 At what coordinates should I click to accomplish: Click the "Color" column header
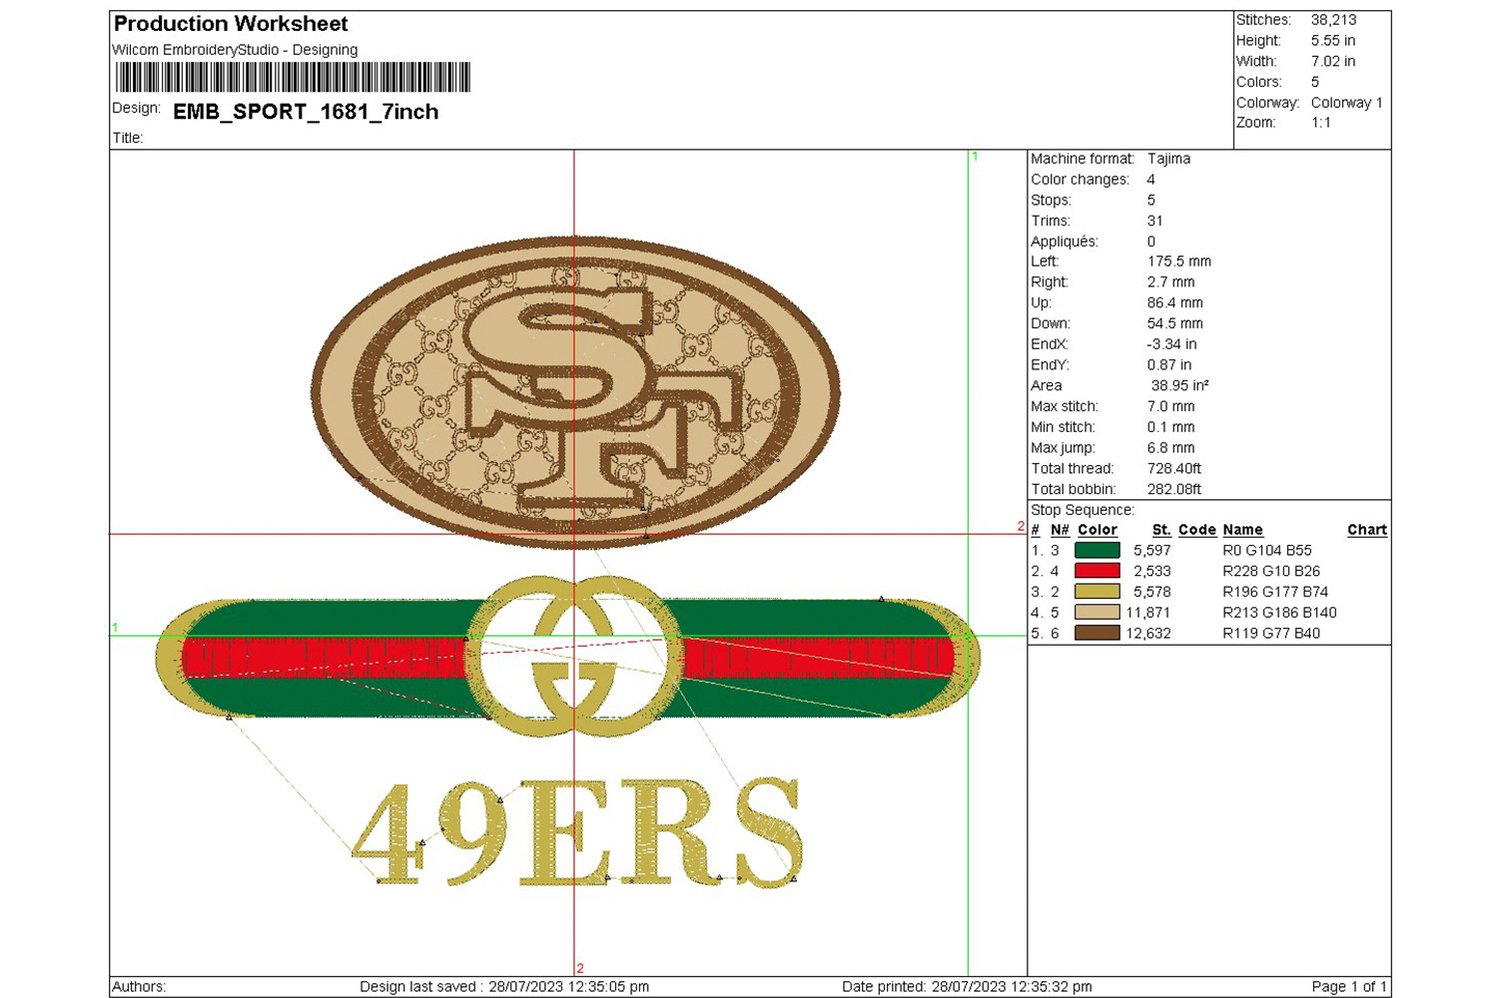point(1097,530)
